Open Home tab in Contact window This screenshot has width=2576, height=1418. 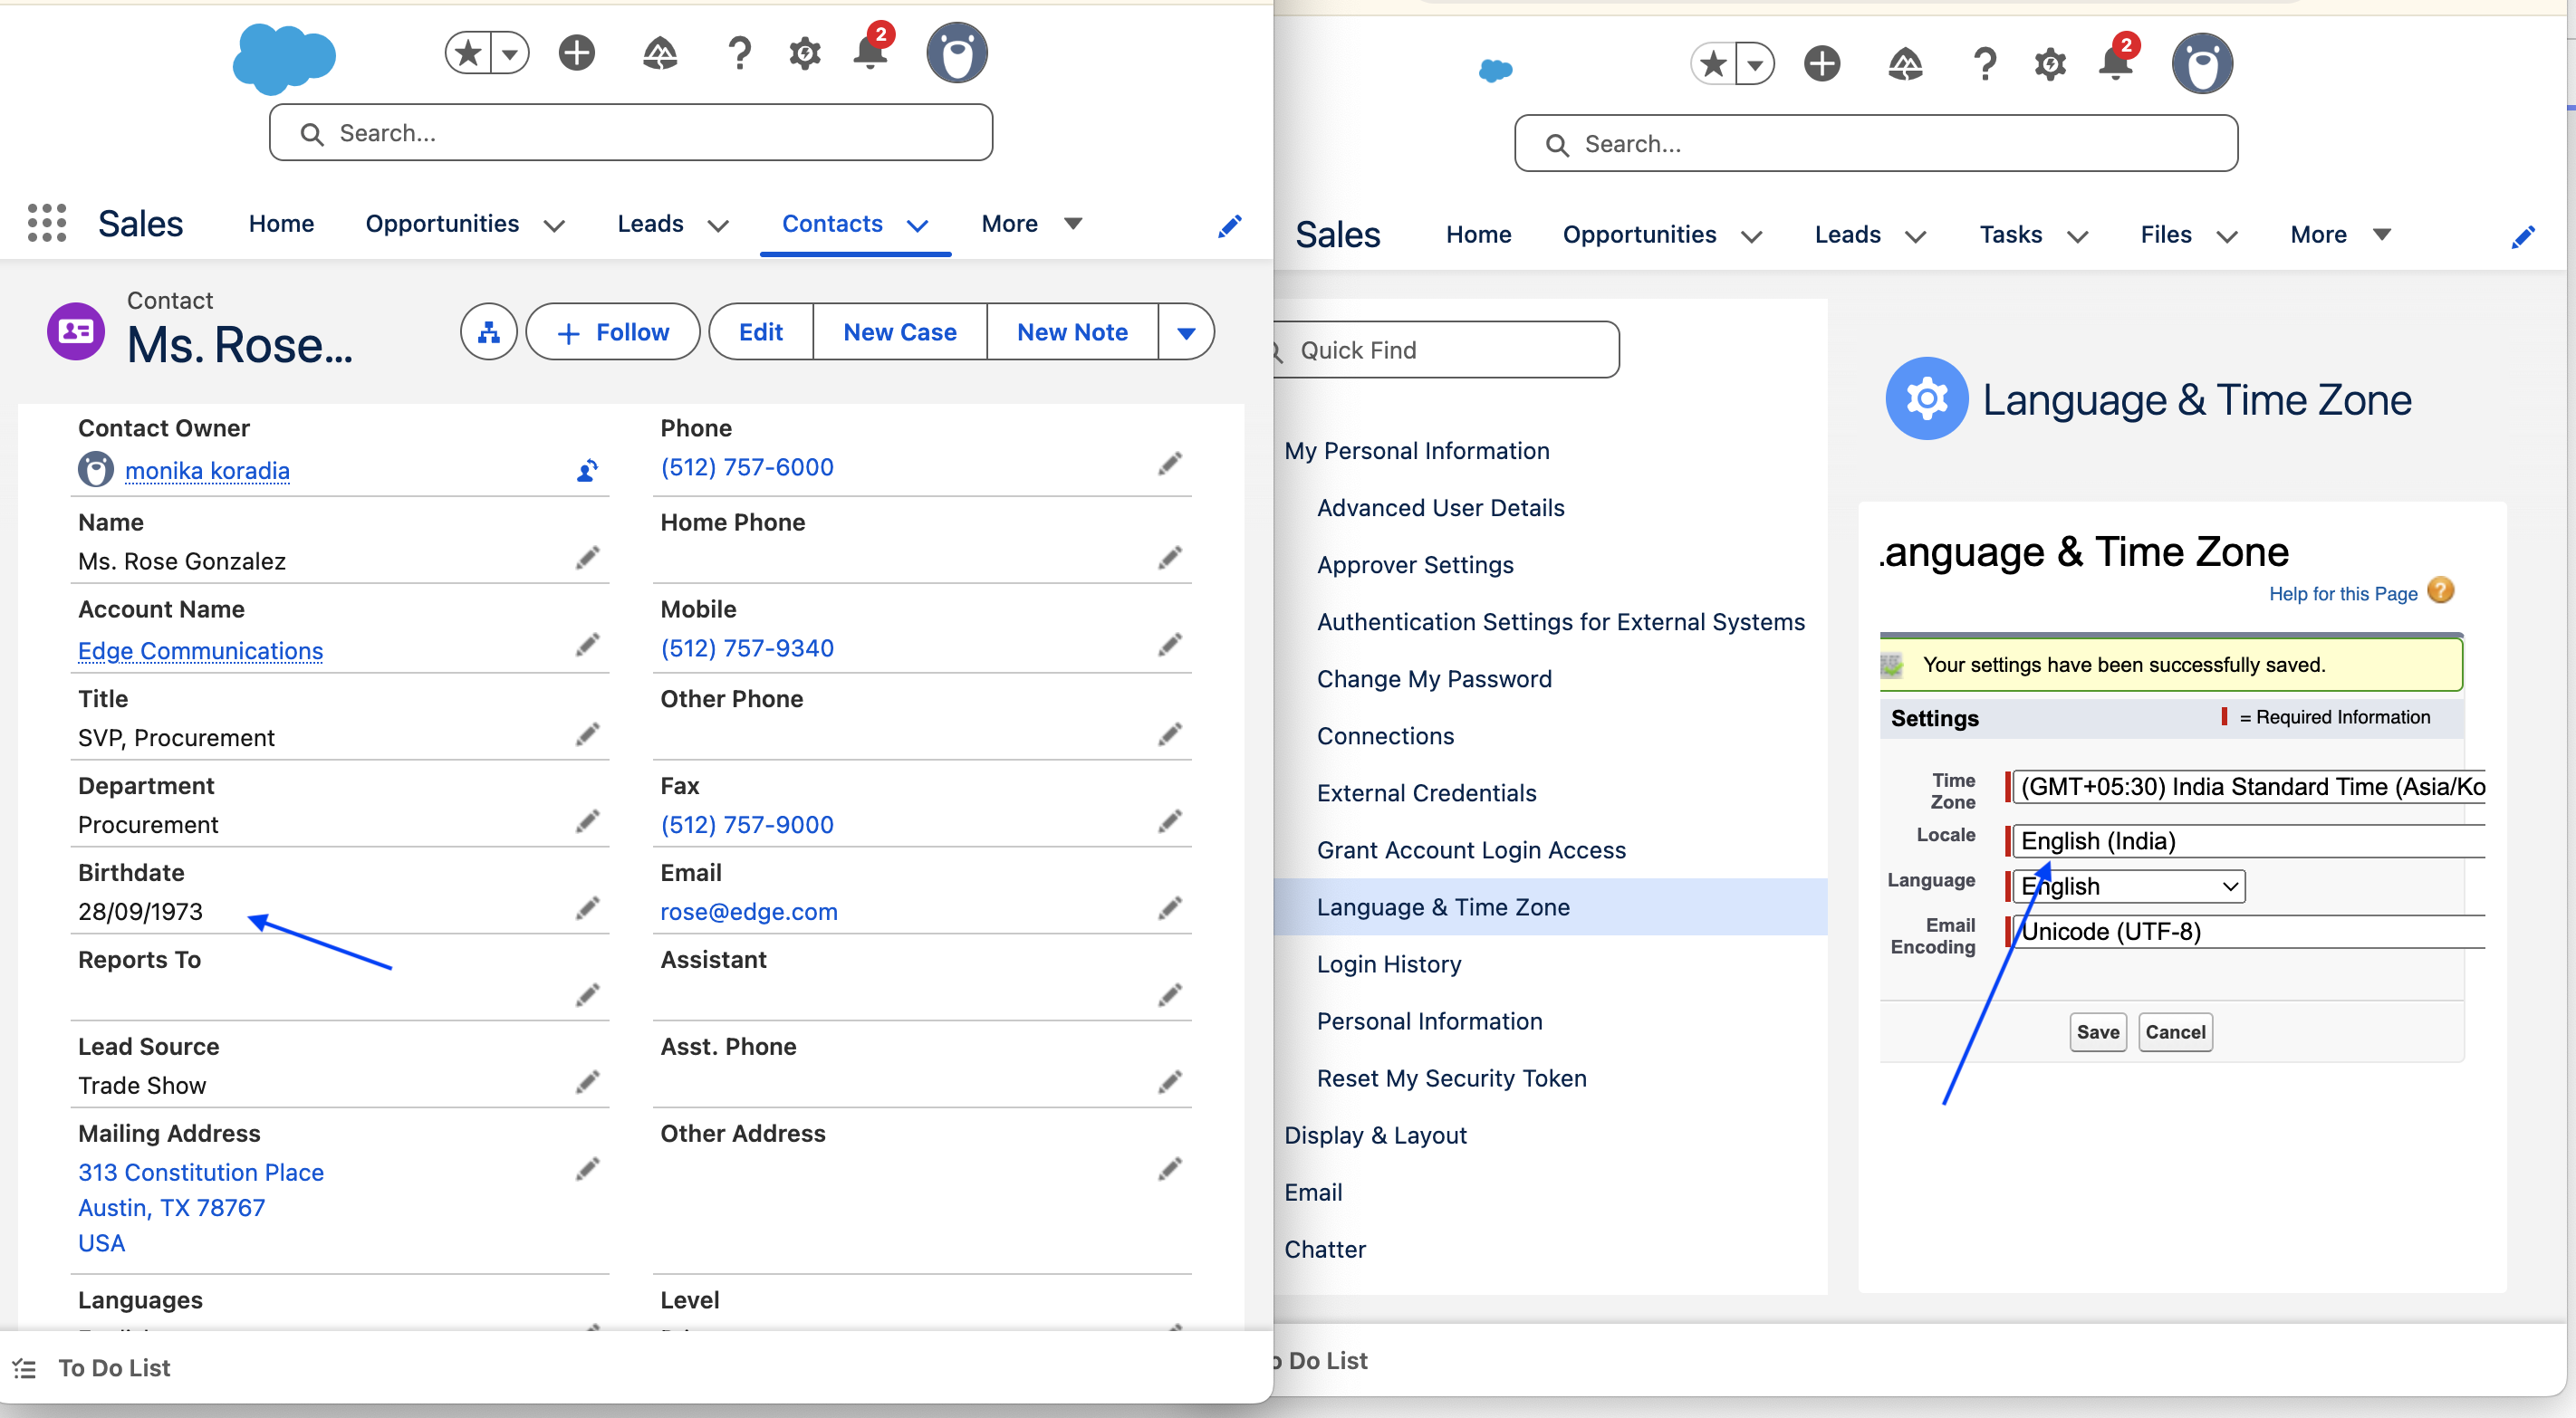(281, 224)
